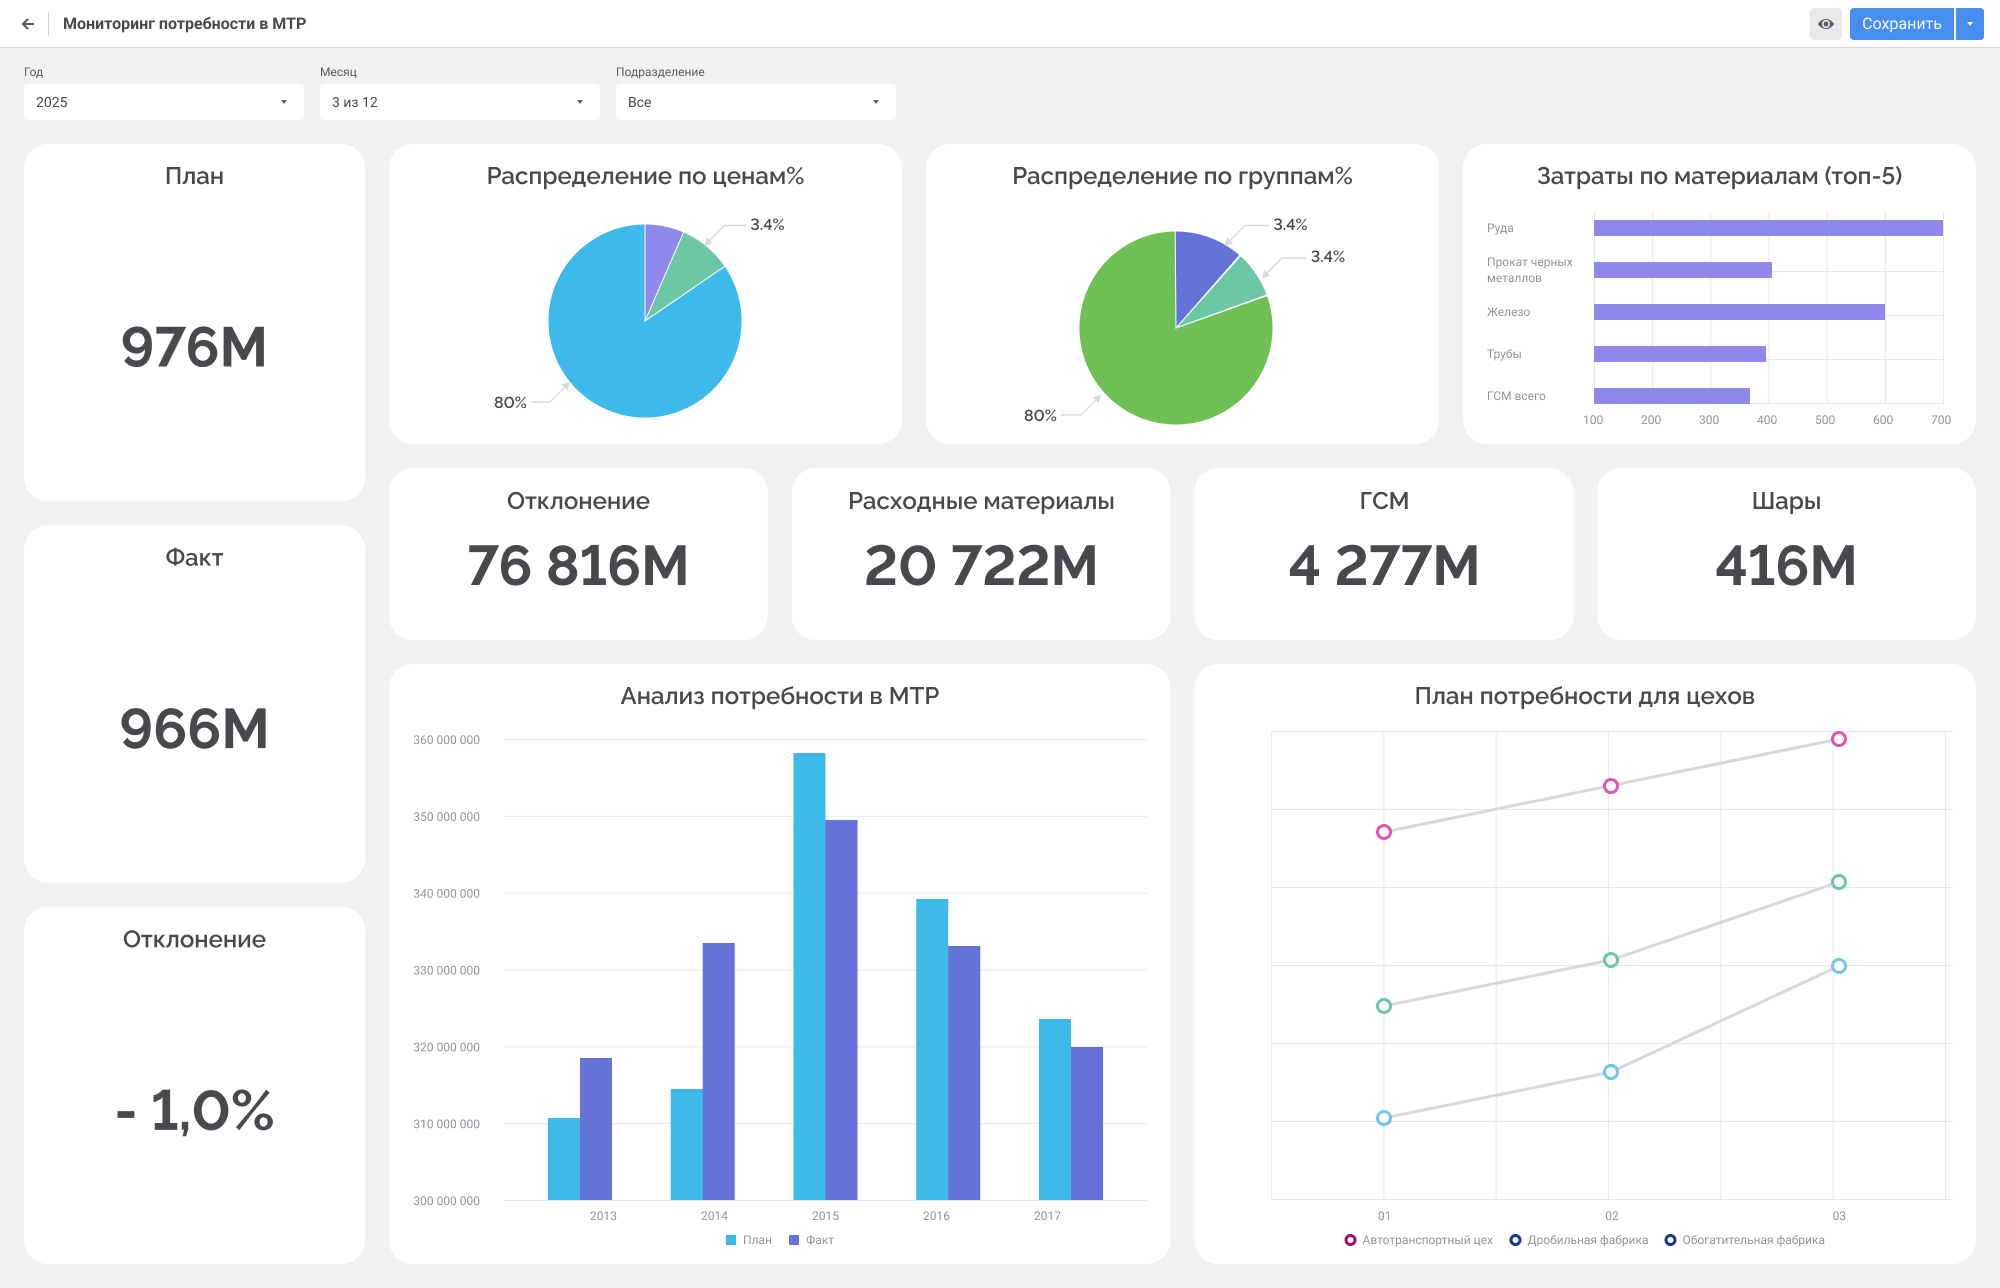2000x1288 pixels.
Task: Click Дробильная фабрика legend marker
Action: [1516, 1240]
